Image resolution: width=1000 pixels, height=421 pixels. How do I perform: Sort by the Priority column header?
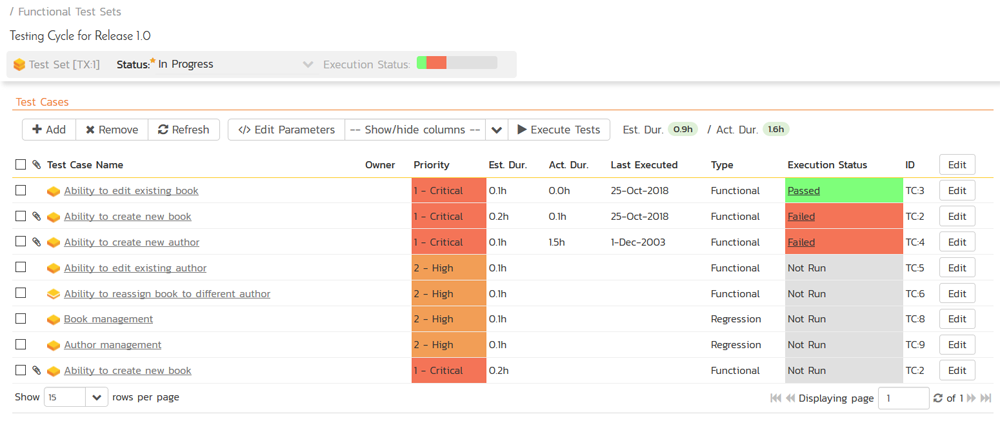coord(431,165)
